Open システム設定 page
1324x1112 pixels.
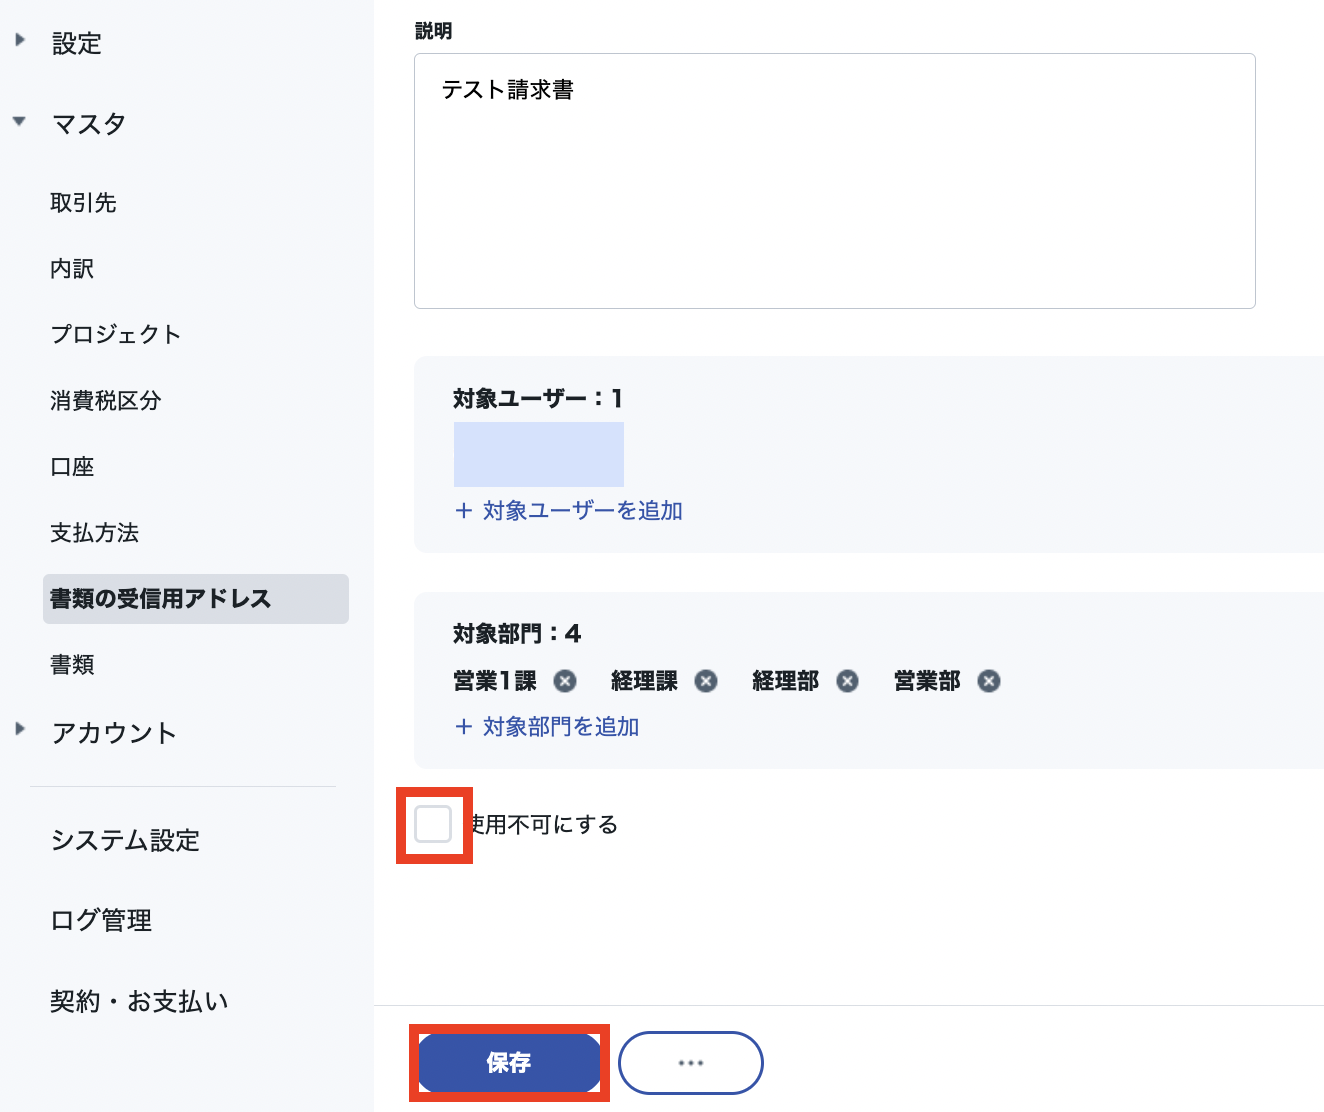pyautogui.click(x=125, y=840)
